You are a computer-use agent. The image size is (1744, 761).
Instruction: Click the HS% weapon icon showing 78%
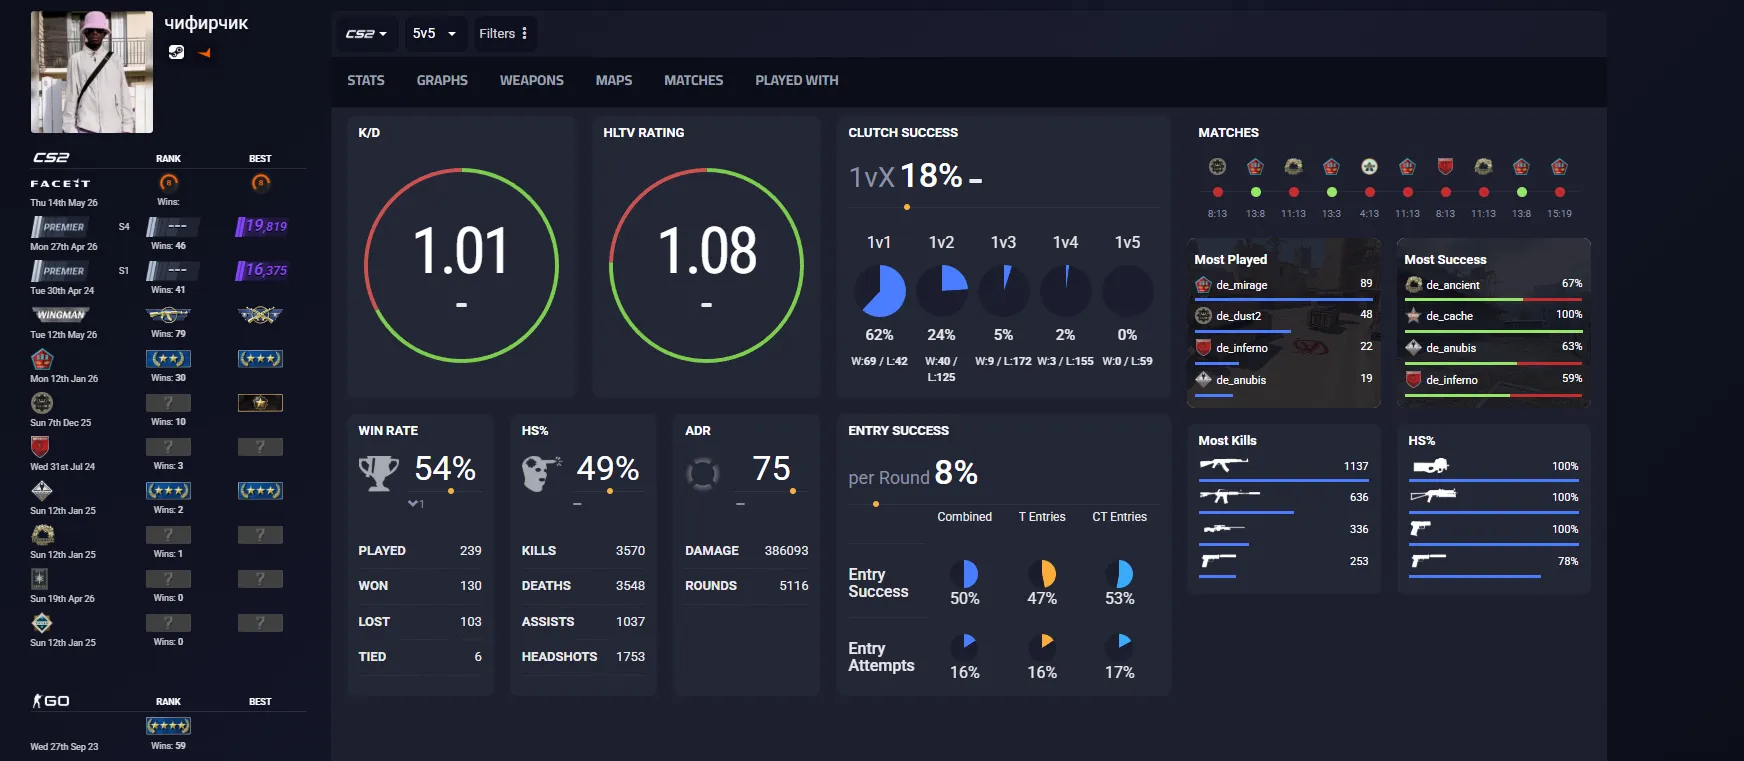tap(1428, 561)
